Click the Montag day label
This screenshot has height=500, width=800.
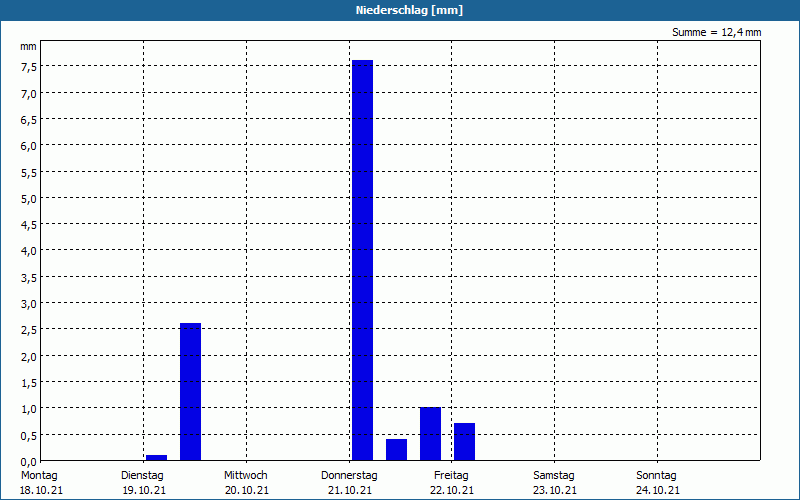(x=39, y=476)
